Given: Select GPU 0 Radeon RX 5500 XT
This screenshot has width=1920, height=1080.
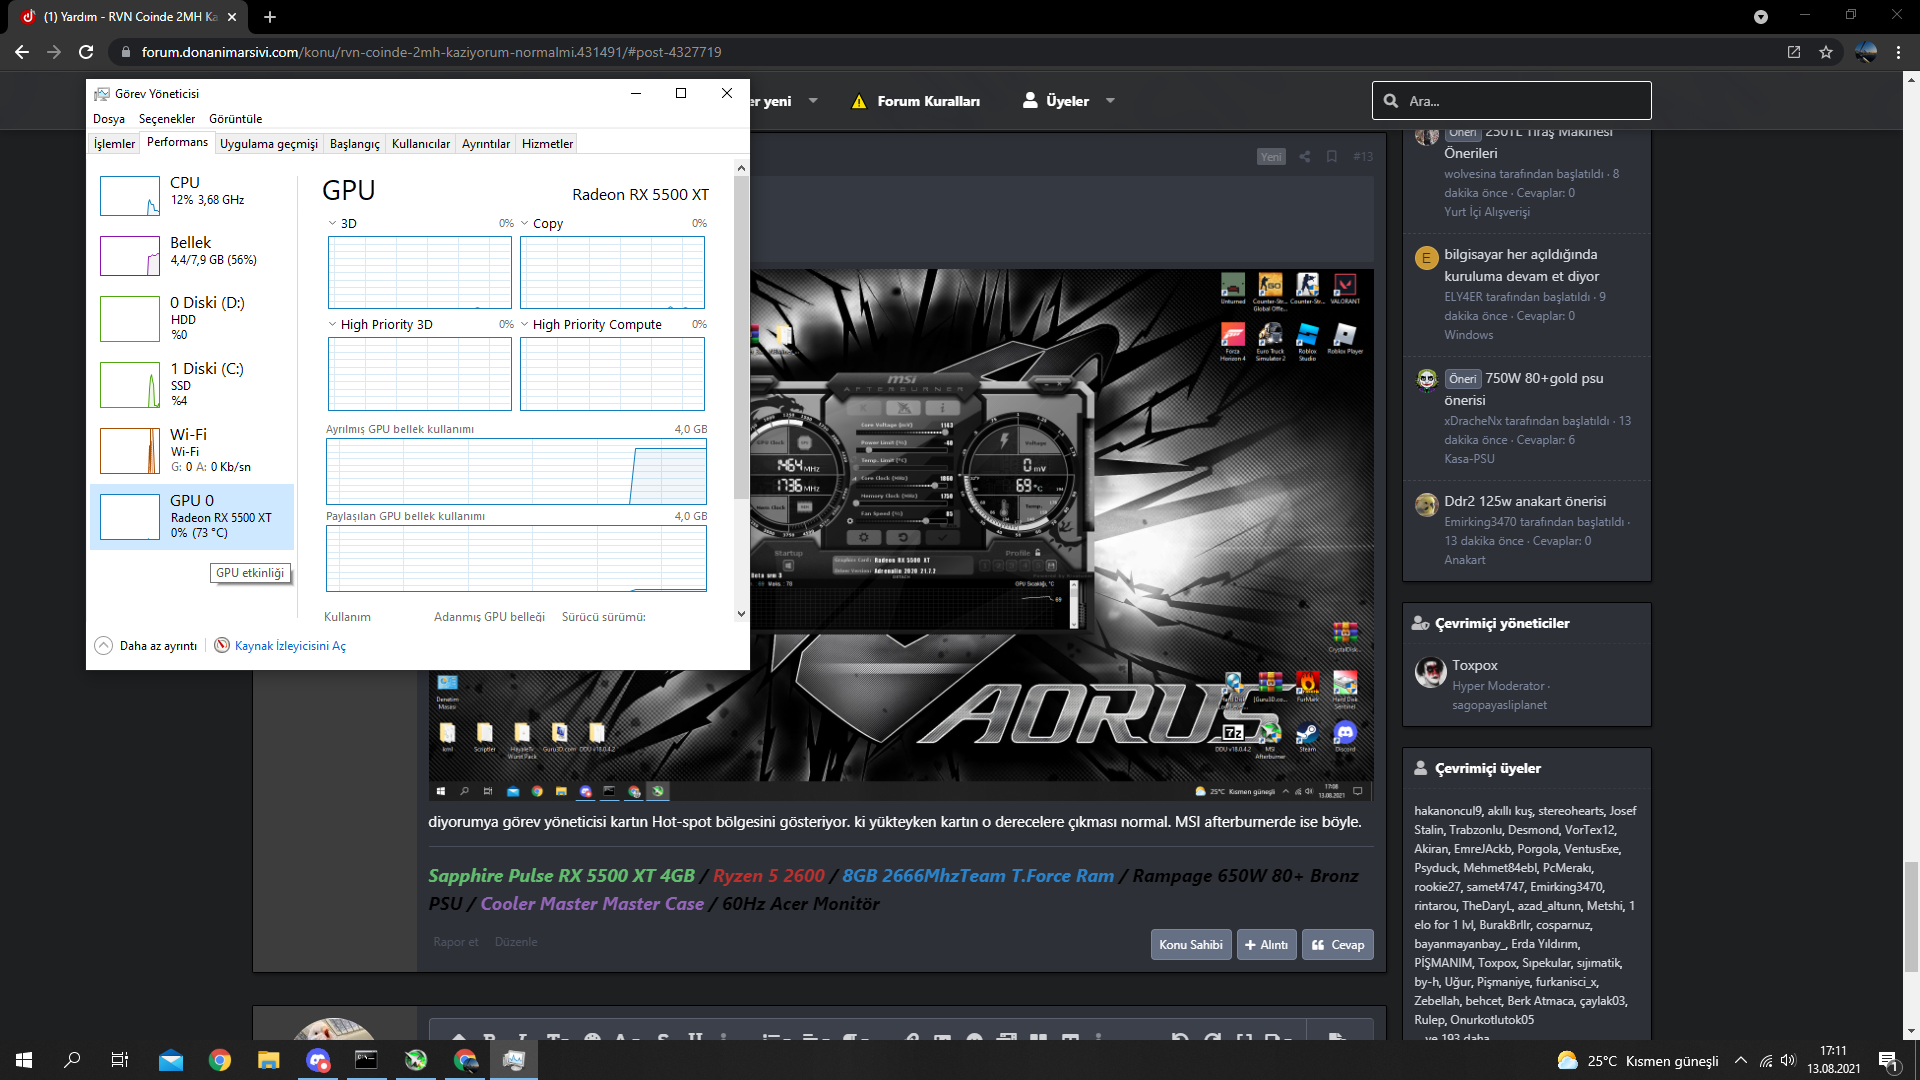Looking at the screenshot, I should [x=192, y=517].
